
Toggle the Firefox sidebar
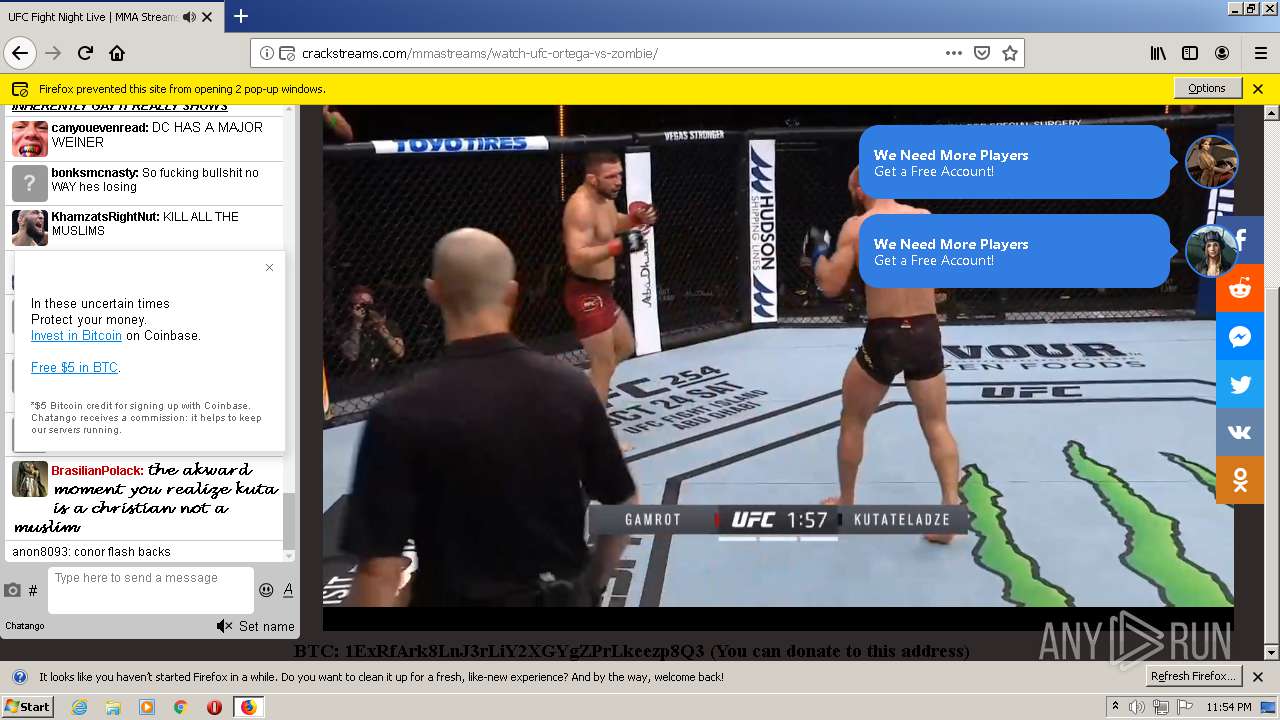1190,53
